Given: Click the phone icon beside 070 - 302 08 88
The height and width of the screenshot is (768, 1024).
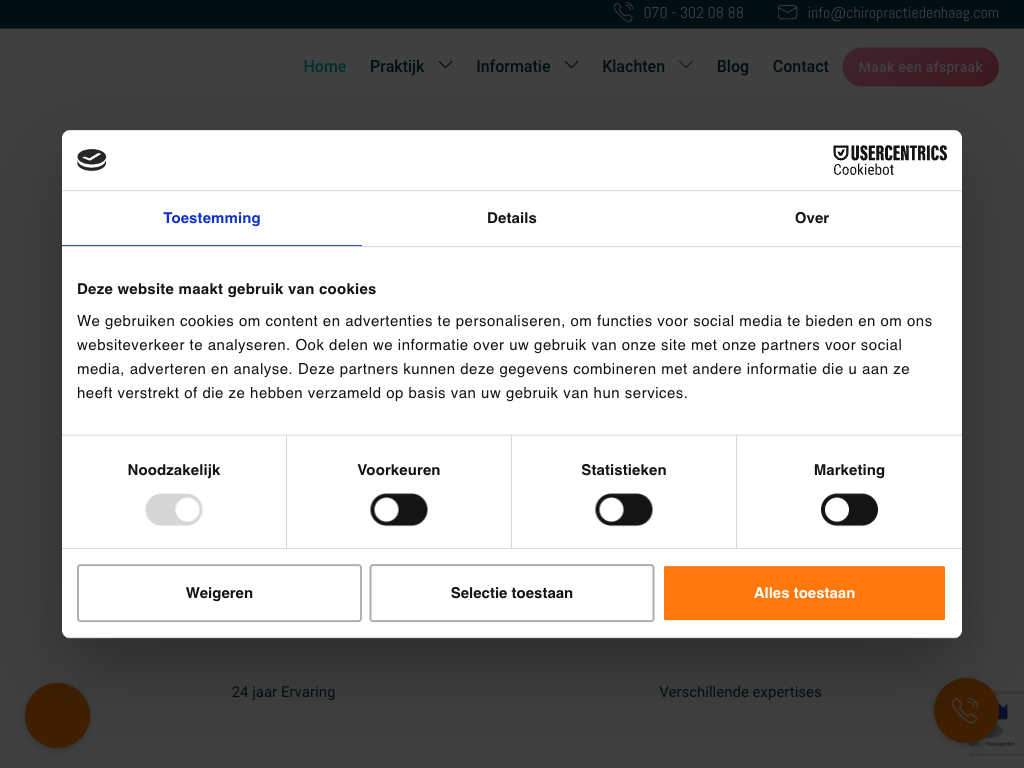Looking at the screenshot, I should [624, 12].
